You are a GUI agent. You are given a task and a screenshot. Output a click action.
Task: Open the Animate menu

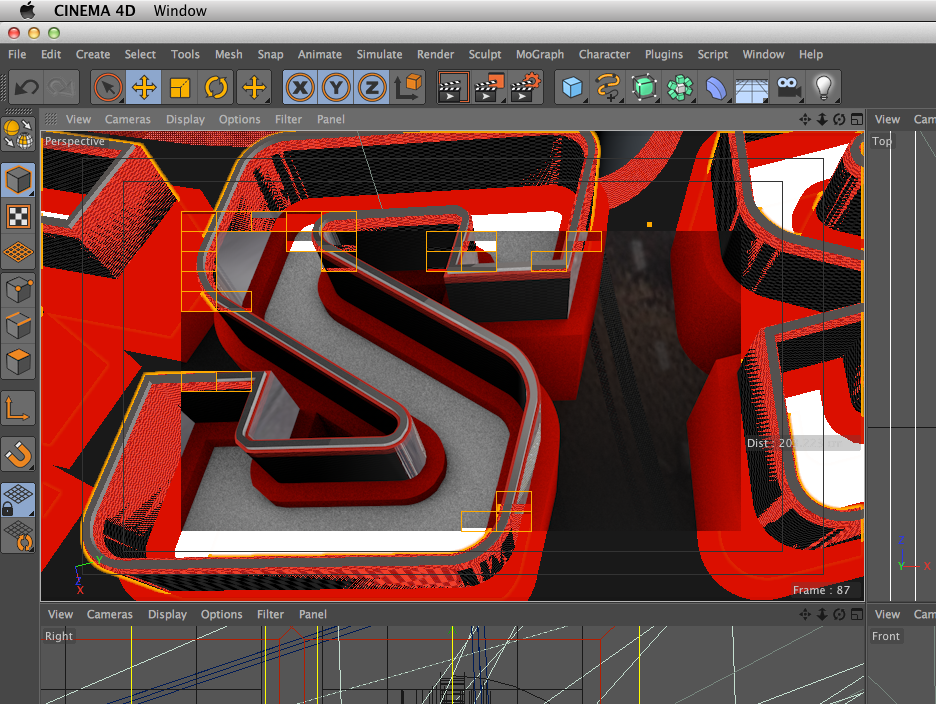tap(320, 54)
